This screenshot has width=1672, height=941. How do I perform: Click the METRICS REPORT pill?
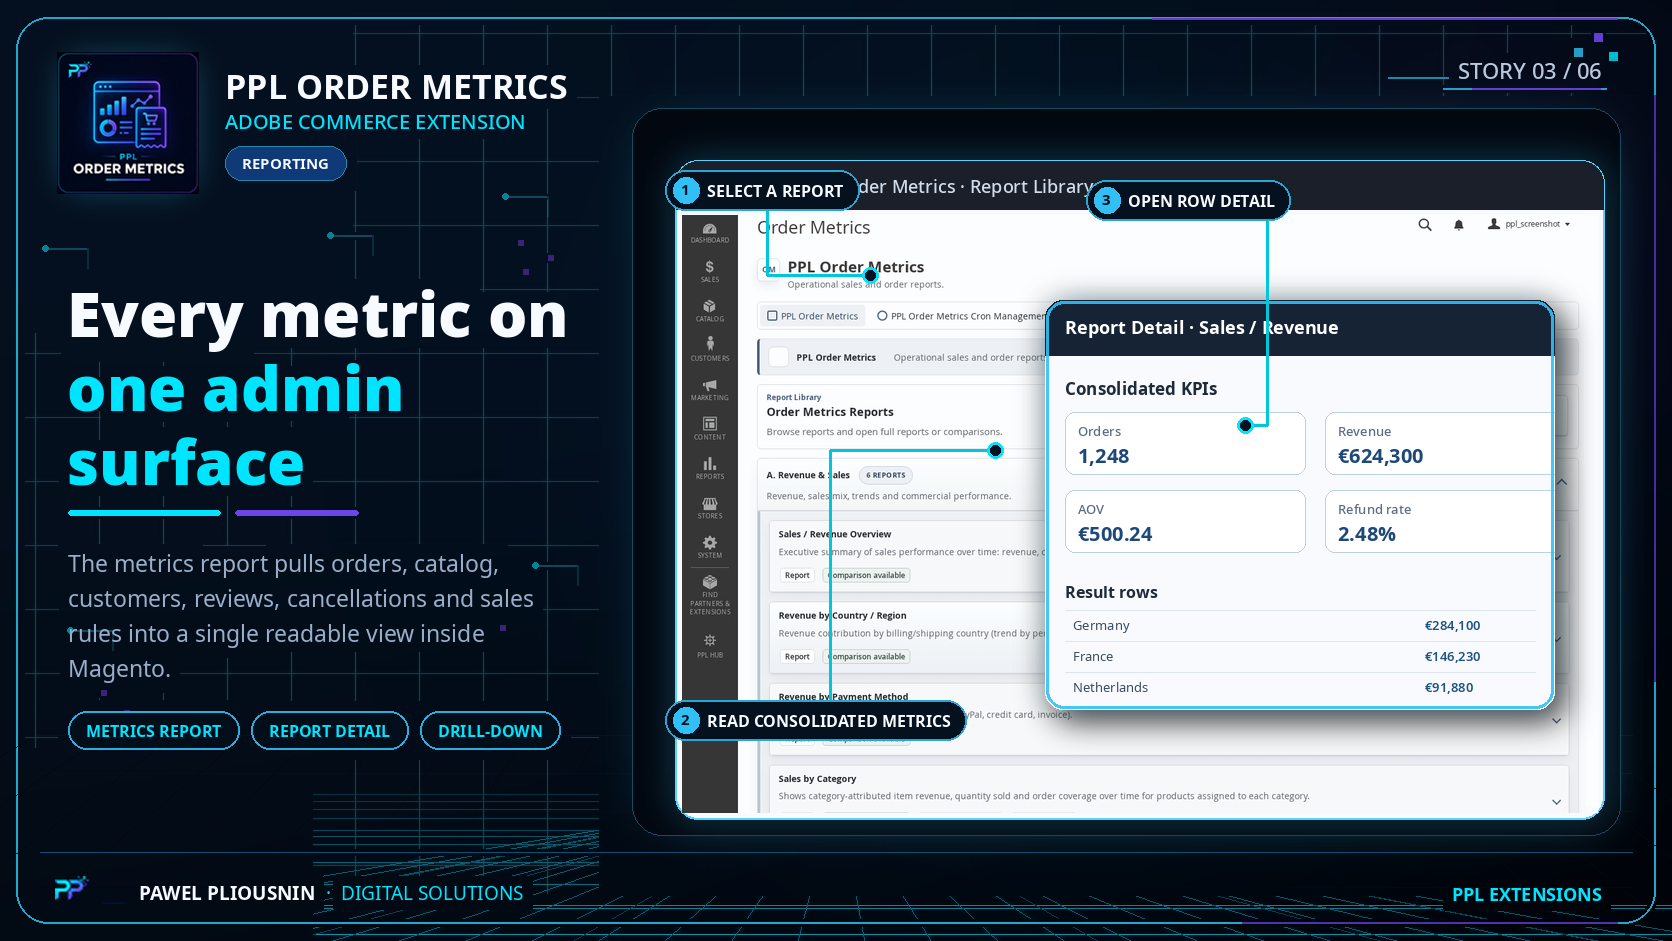[154, 731]
